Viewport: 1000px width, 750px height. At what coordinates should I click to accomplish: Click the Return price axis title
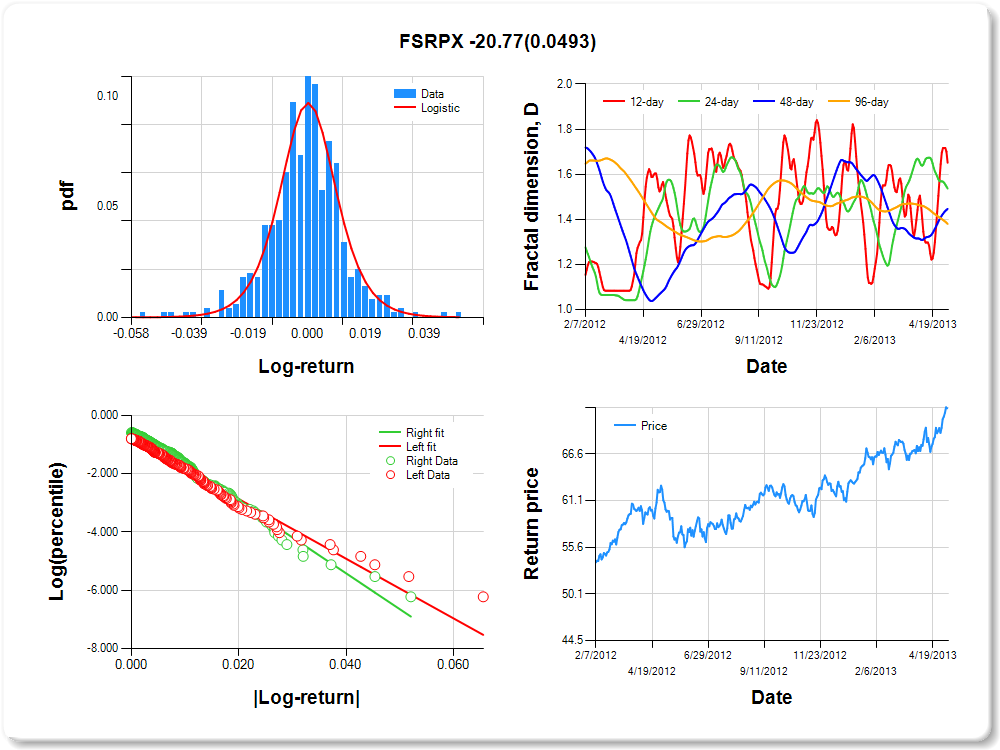(x=531, y=524)
